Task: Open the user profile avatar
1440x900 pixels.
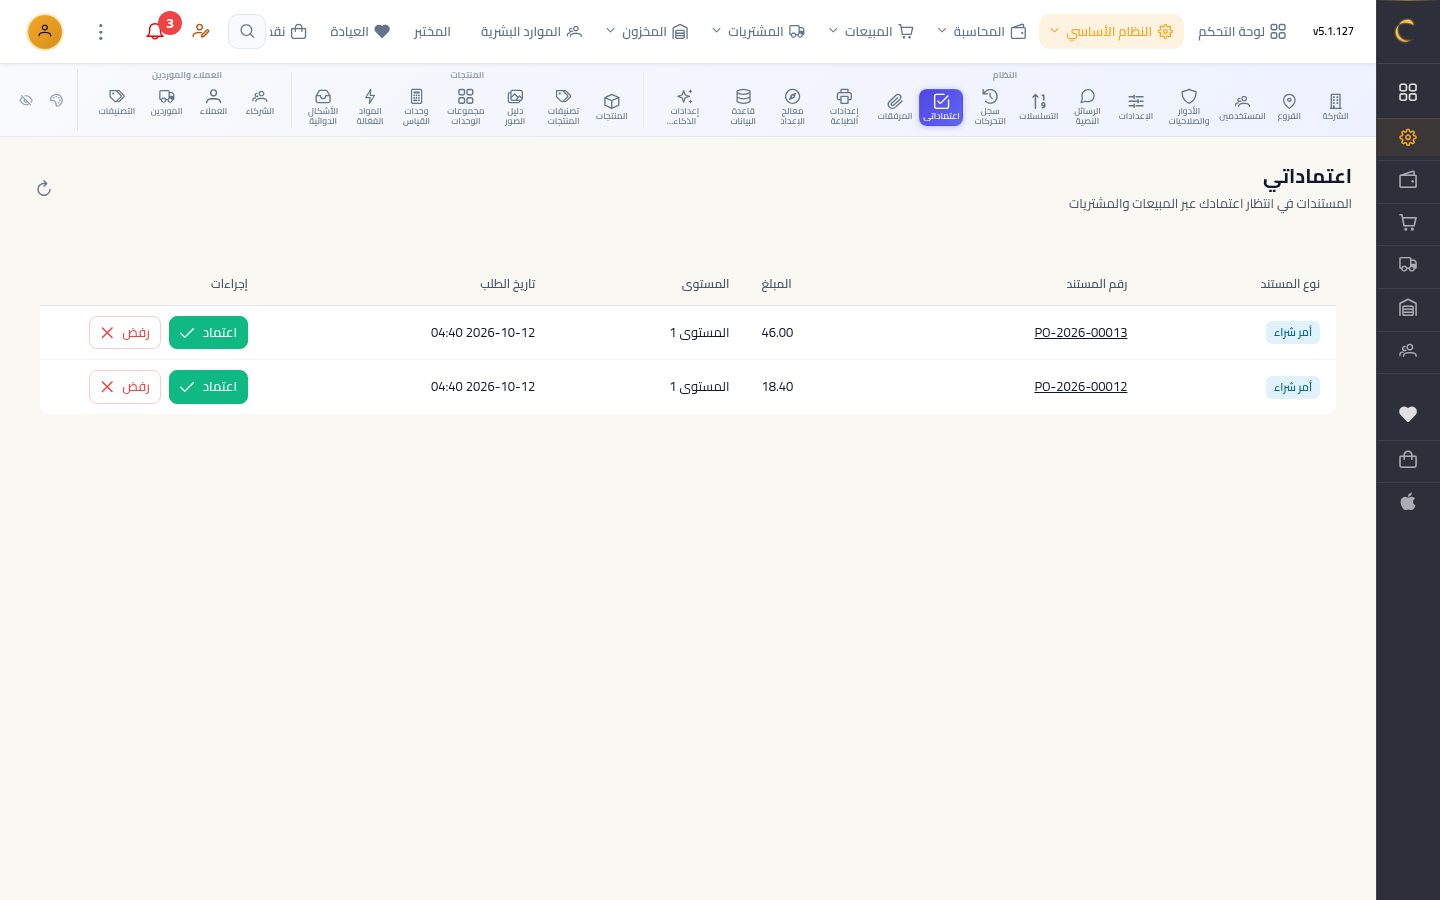Action: click(x=45, y=32)
